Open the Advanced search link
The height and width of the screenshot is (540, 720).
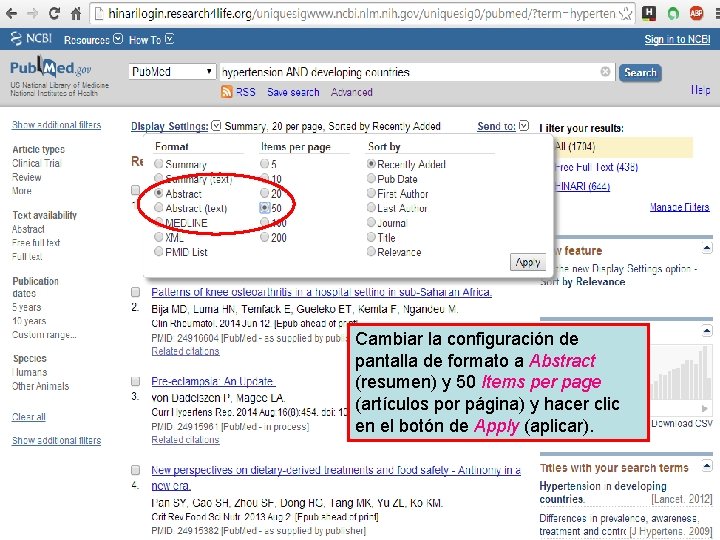tap(351, 92)
